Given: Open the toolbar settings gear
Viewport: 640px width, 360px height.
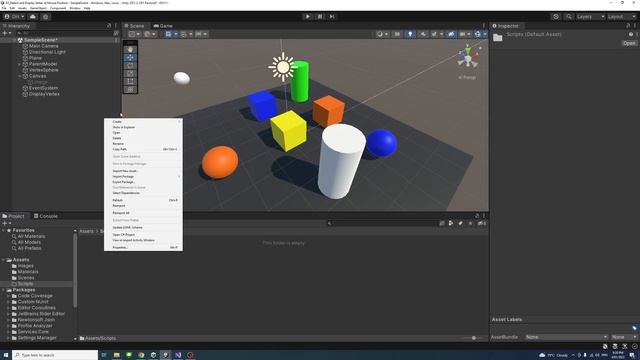Looking at the screenshot, I should point(46,17).
